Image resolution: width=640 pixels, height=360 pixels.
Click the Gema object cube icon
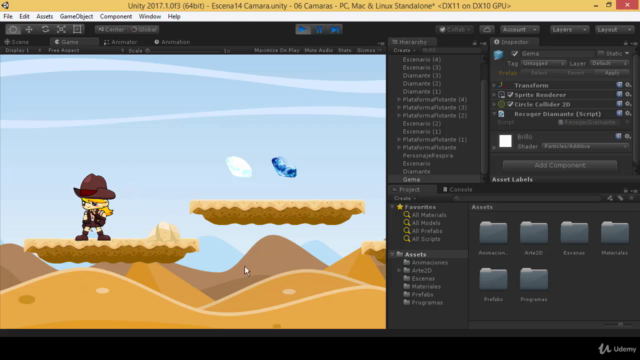498,55
